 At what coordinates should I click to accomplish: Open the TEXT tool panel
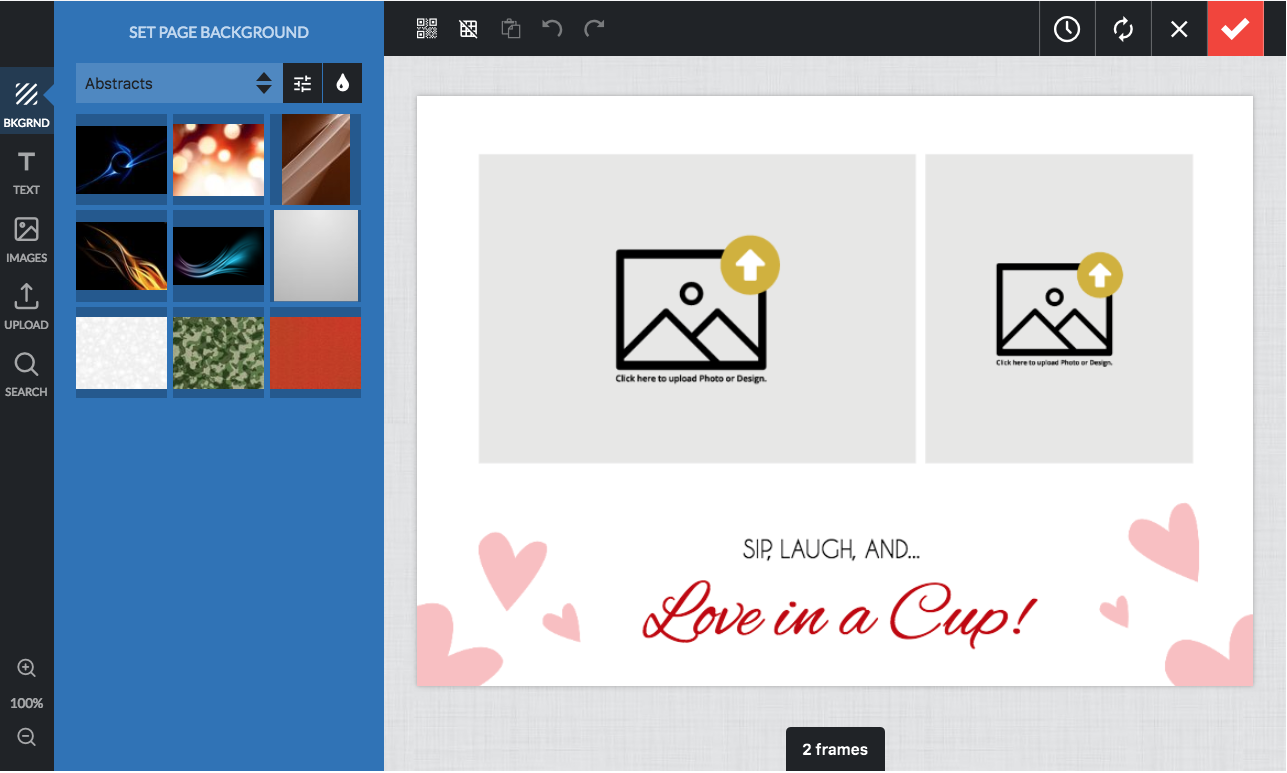[x=26, y=173]
